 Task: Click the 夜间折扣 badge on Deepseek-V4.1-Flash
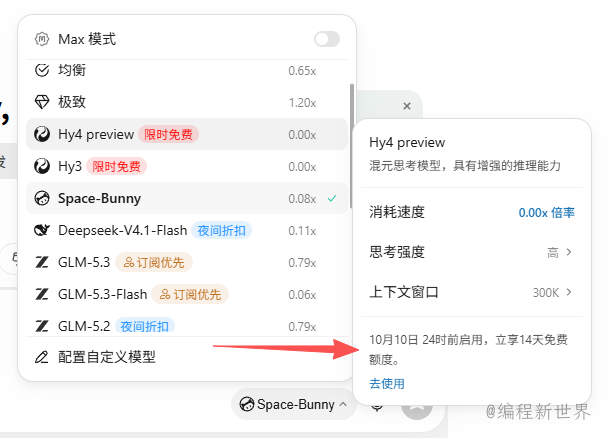pyautogui.click(x=221, y=230)
